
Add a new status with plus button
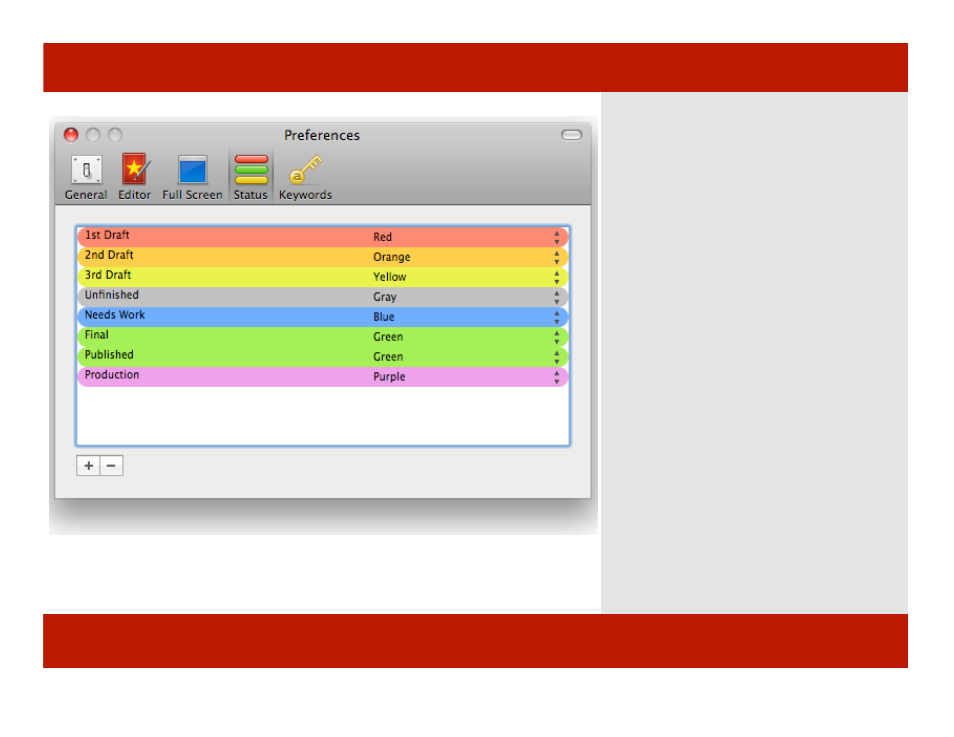coord(88,466)
